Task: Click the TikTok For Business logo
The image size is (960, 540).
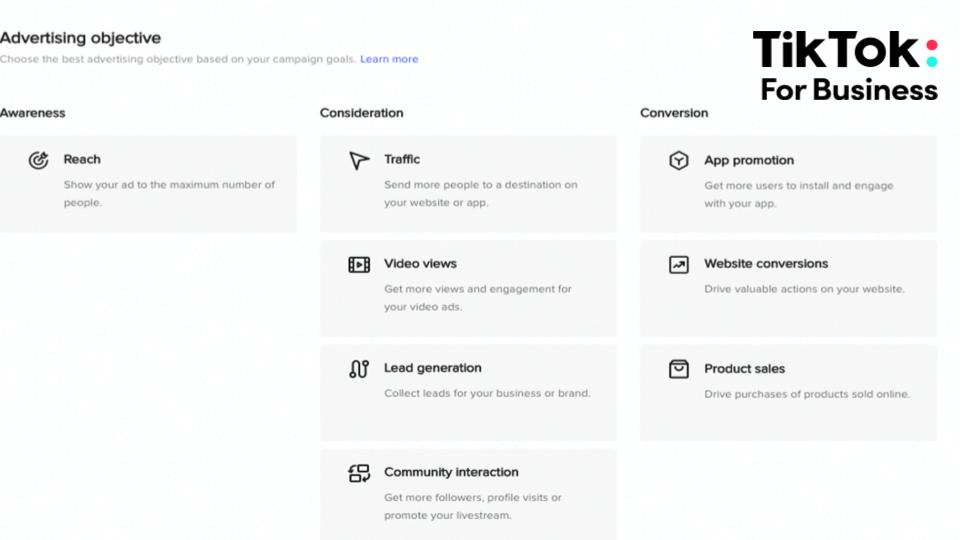Action: click(x=846, y=66)
